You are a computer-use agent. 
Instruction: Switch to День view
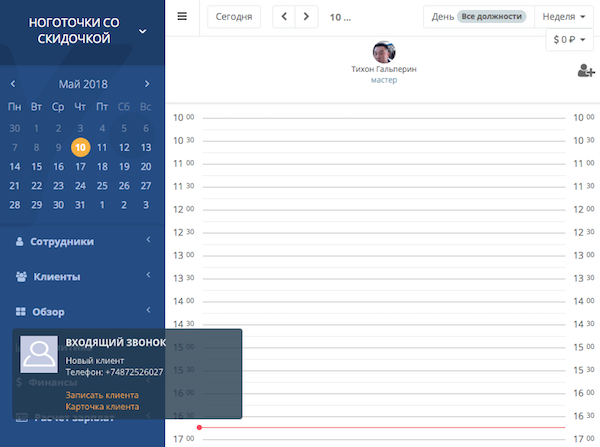pos(442,17)
